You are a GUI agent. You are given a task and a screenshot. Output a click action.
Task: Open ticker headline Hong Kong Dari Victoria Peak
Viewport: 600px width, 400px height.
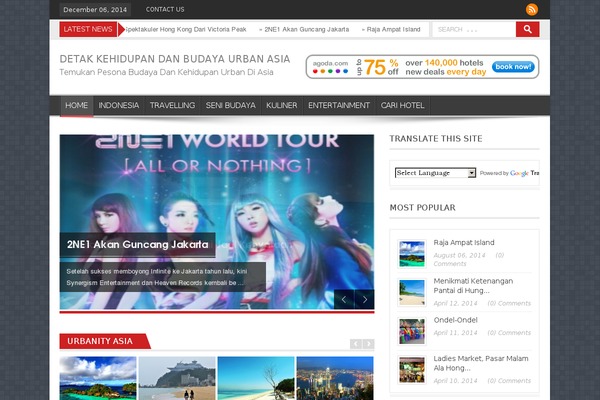[x=186, y=29]
